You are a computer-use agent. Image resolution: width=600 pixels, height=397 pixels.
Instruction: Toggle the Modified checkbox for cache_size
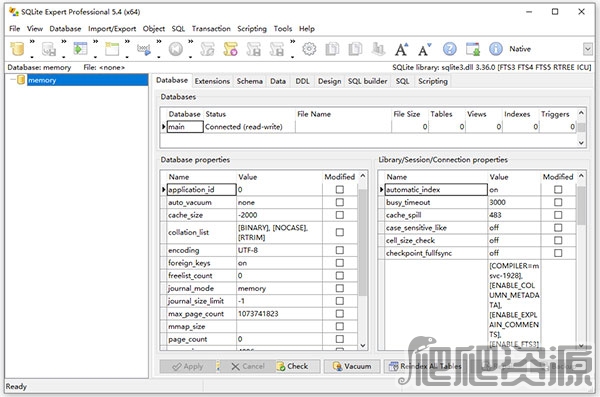[339, 215]
